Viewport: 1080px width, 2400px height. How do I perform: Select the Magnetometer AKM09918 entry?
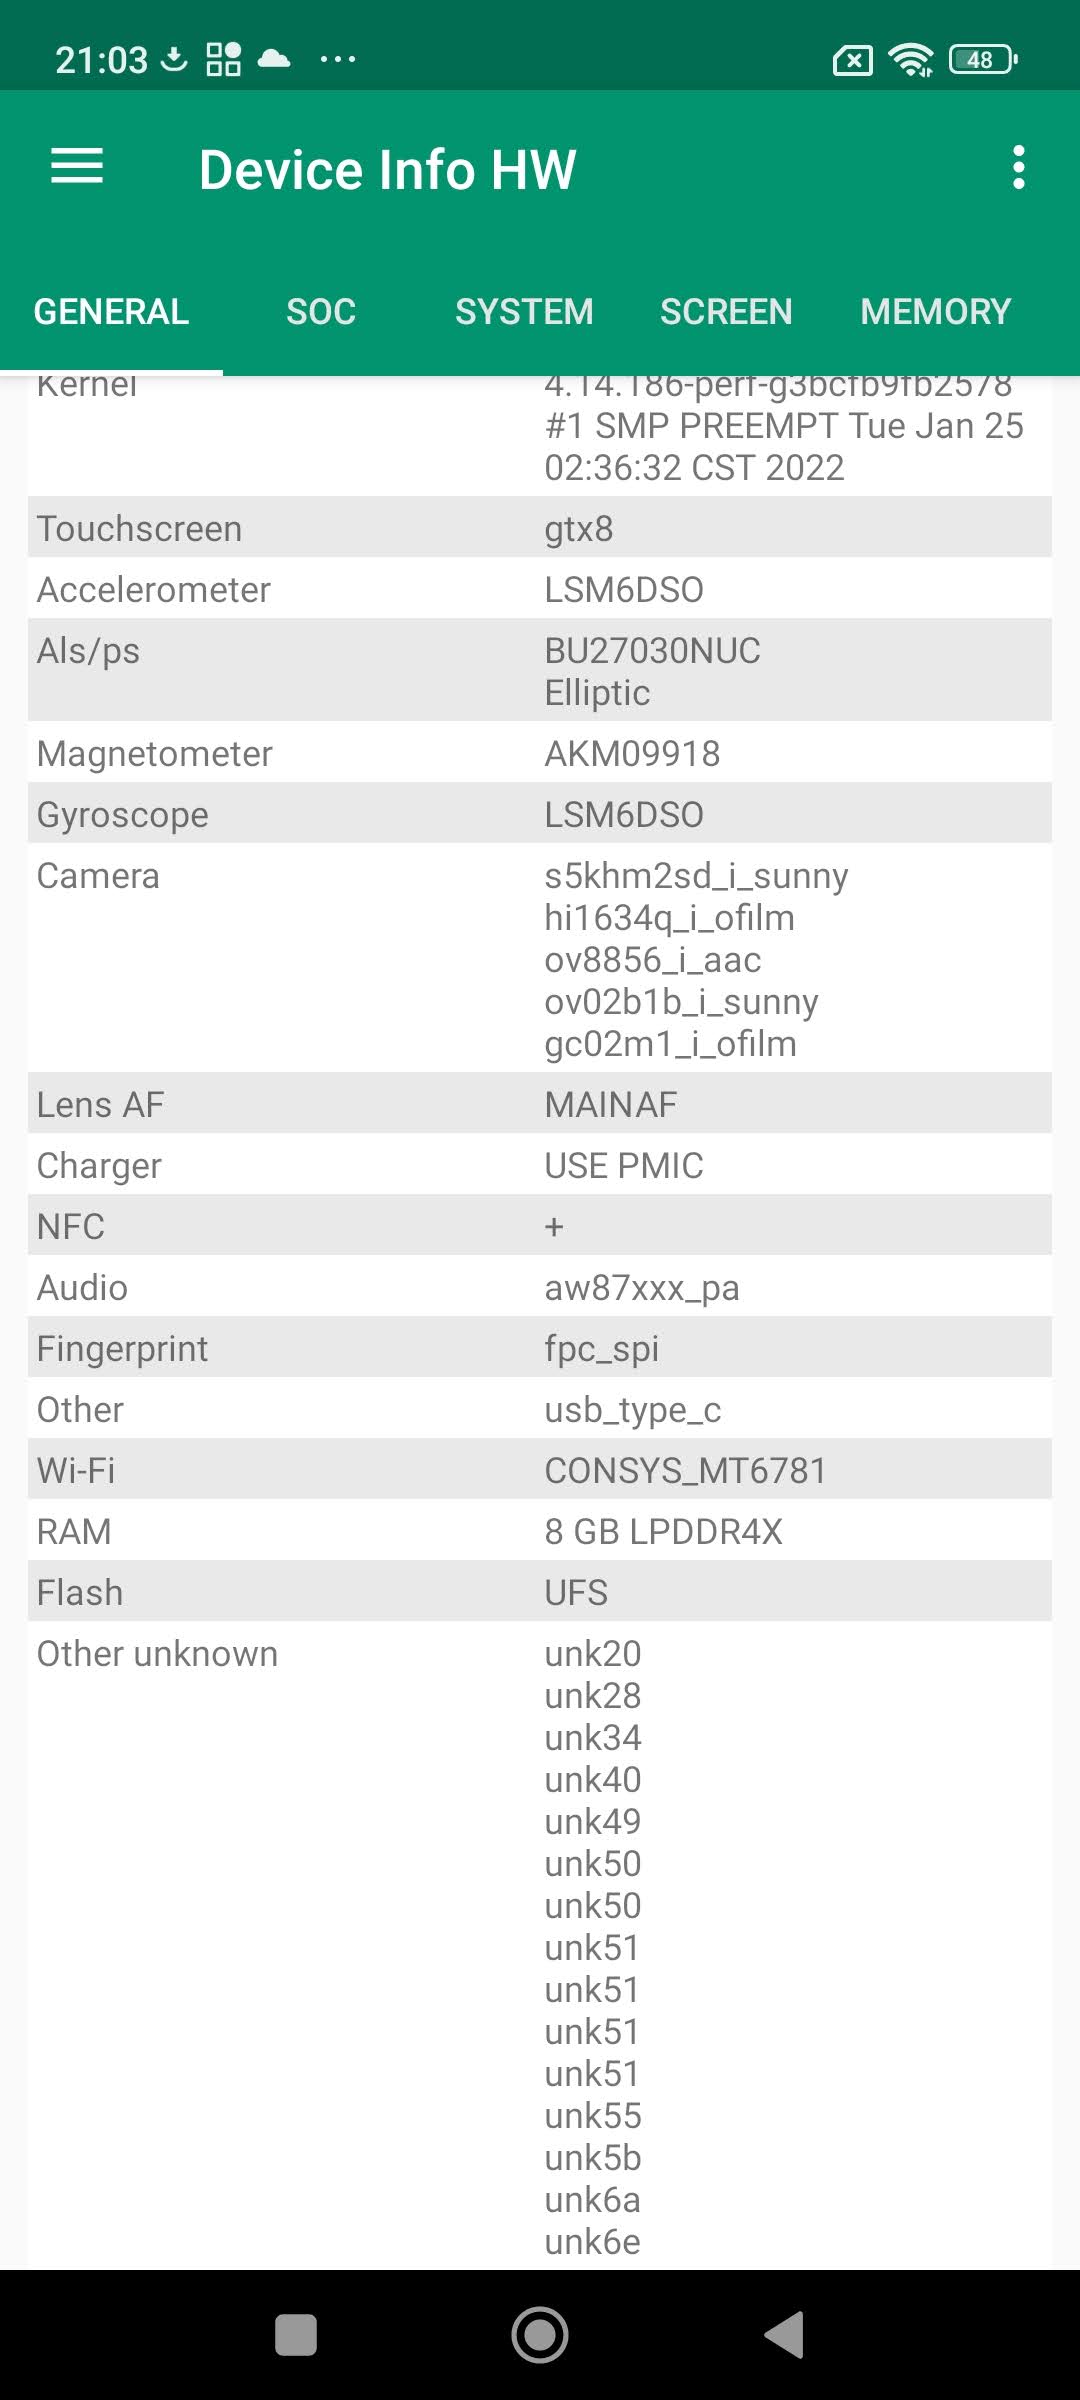point(540,753)
